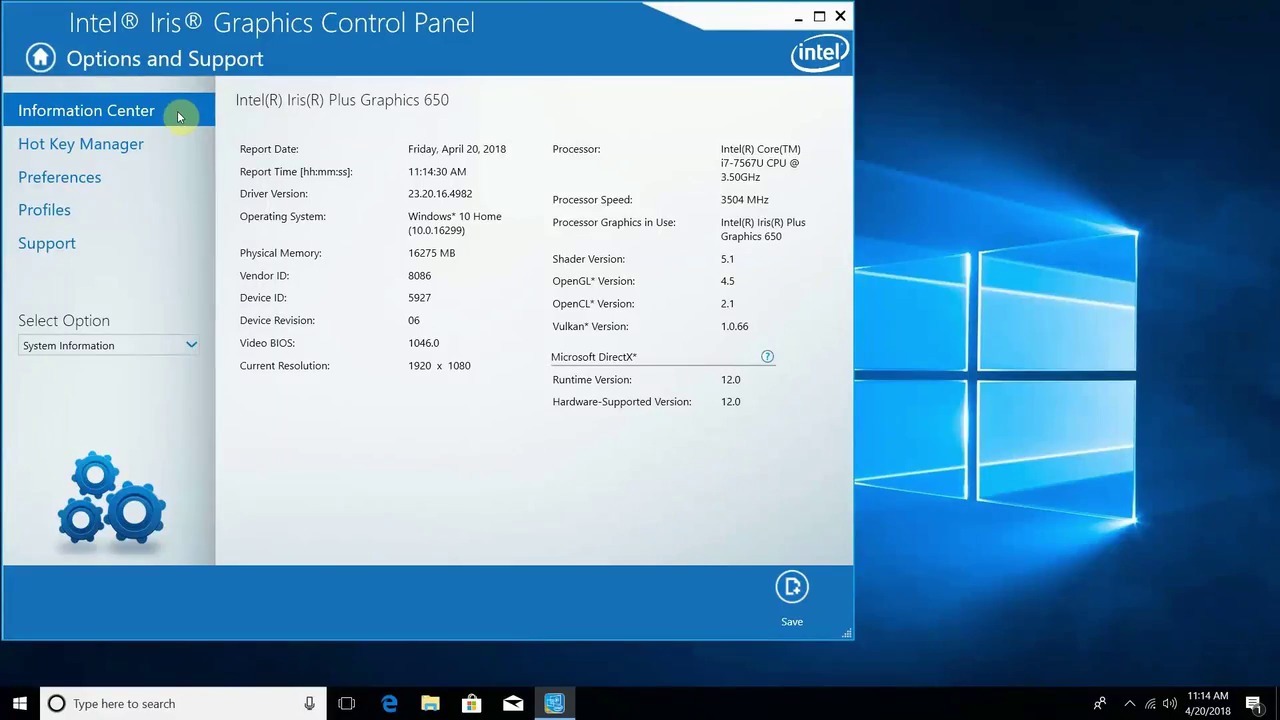Viewport: 1280px width, 720px height.
Task: Click the Cortana circle search icon
Action: (57, 703)
